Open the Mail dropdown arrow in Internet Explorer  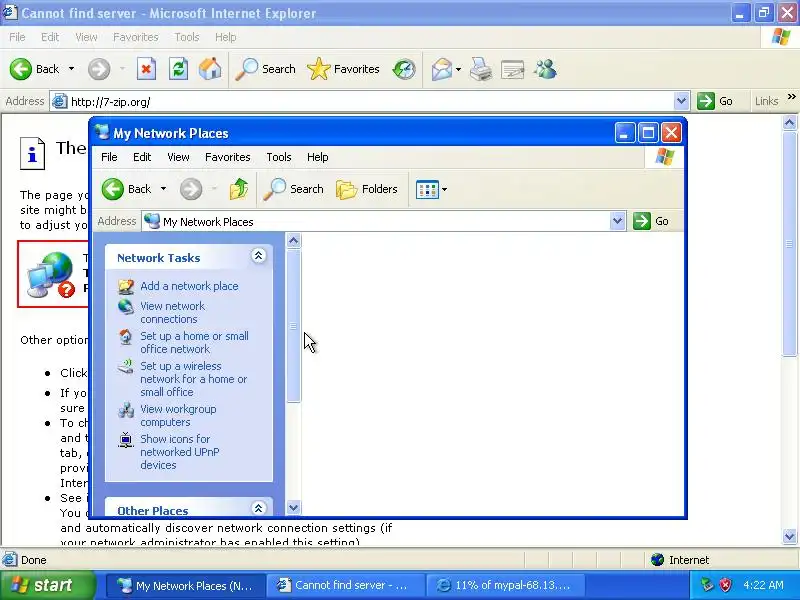(x=458, y=69)
